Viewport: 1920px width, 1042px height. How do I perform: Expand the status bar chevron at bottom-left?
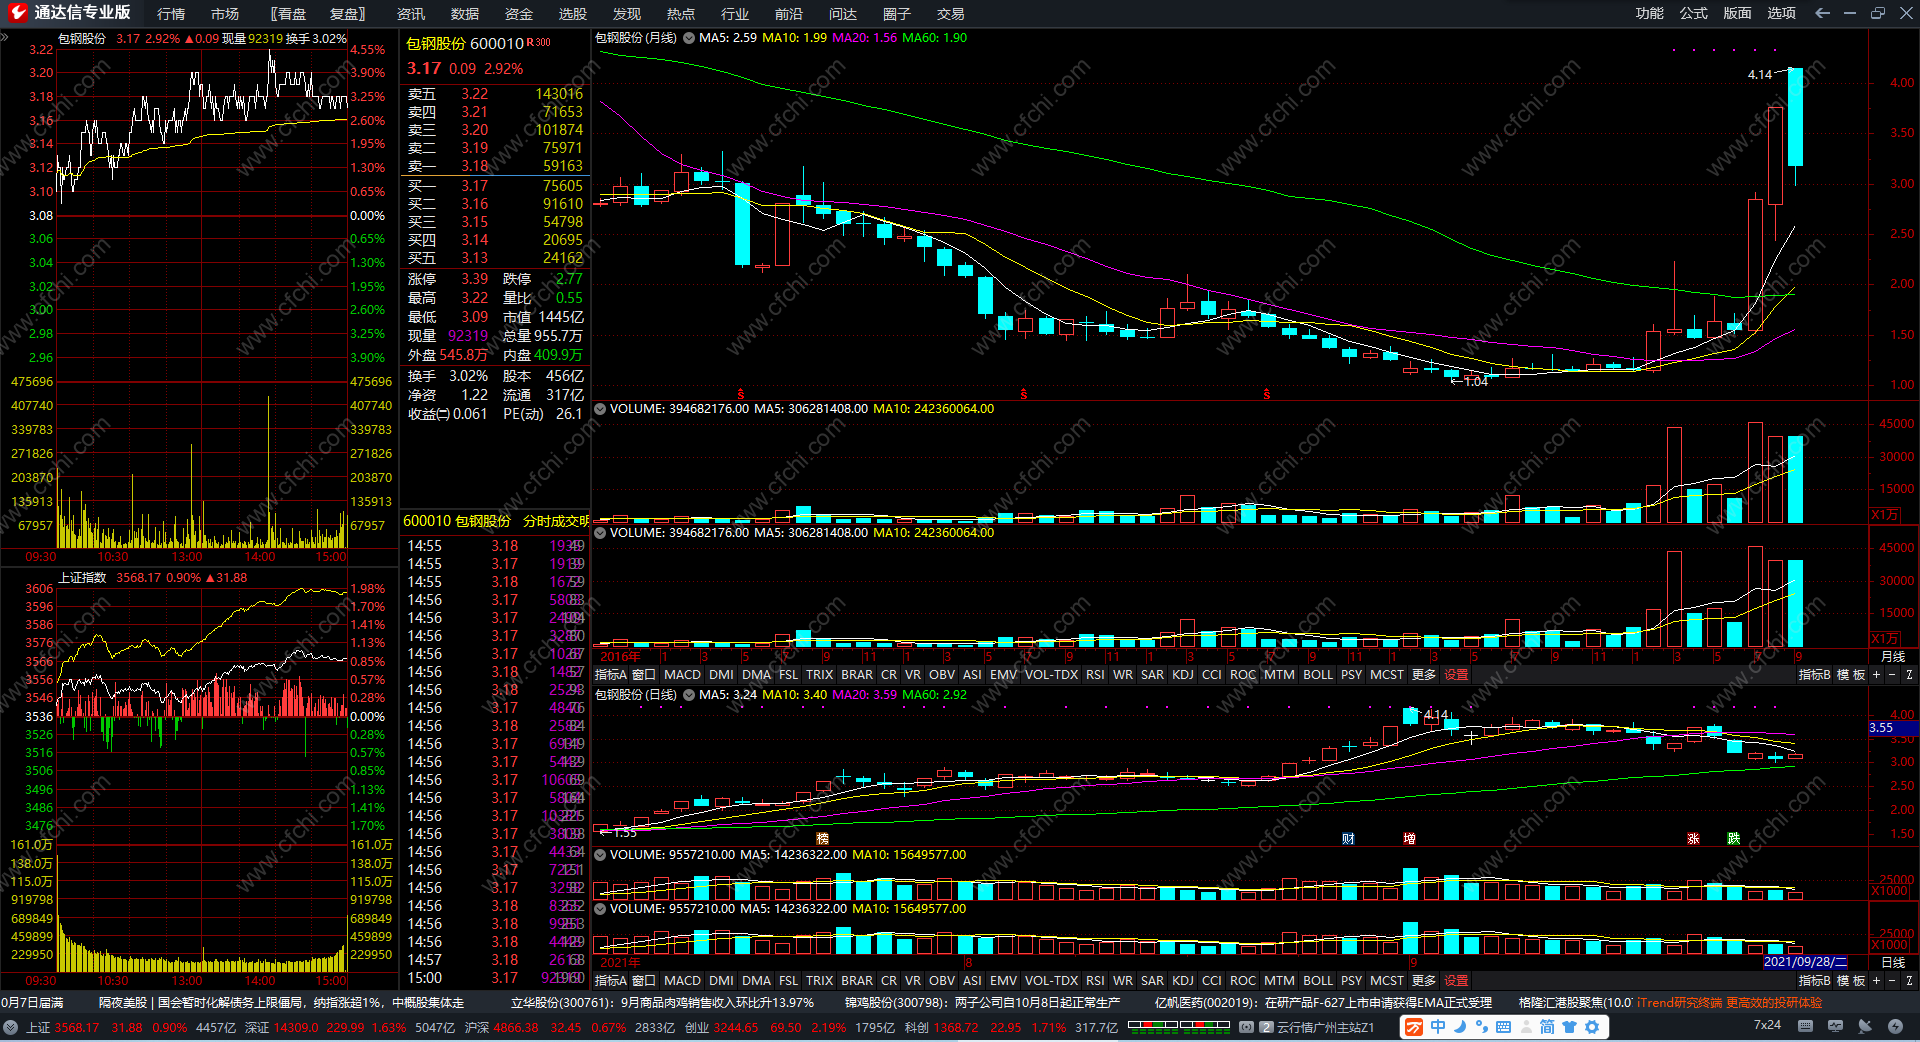point(10,1027)
